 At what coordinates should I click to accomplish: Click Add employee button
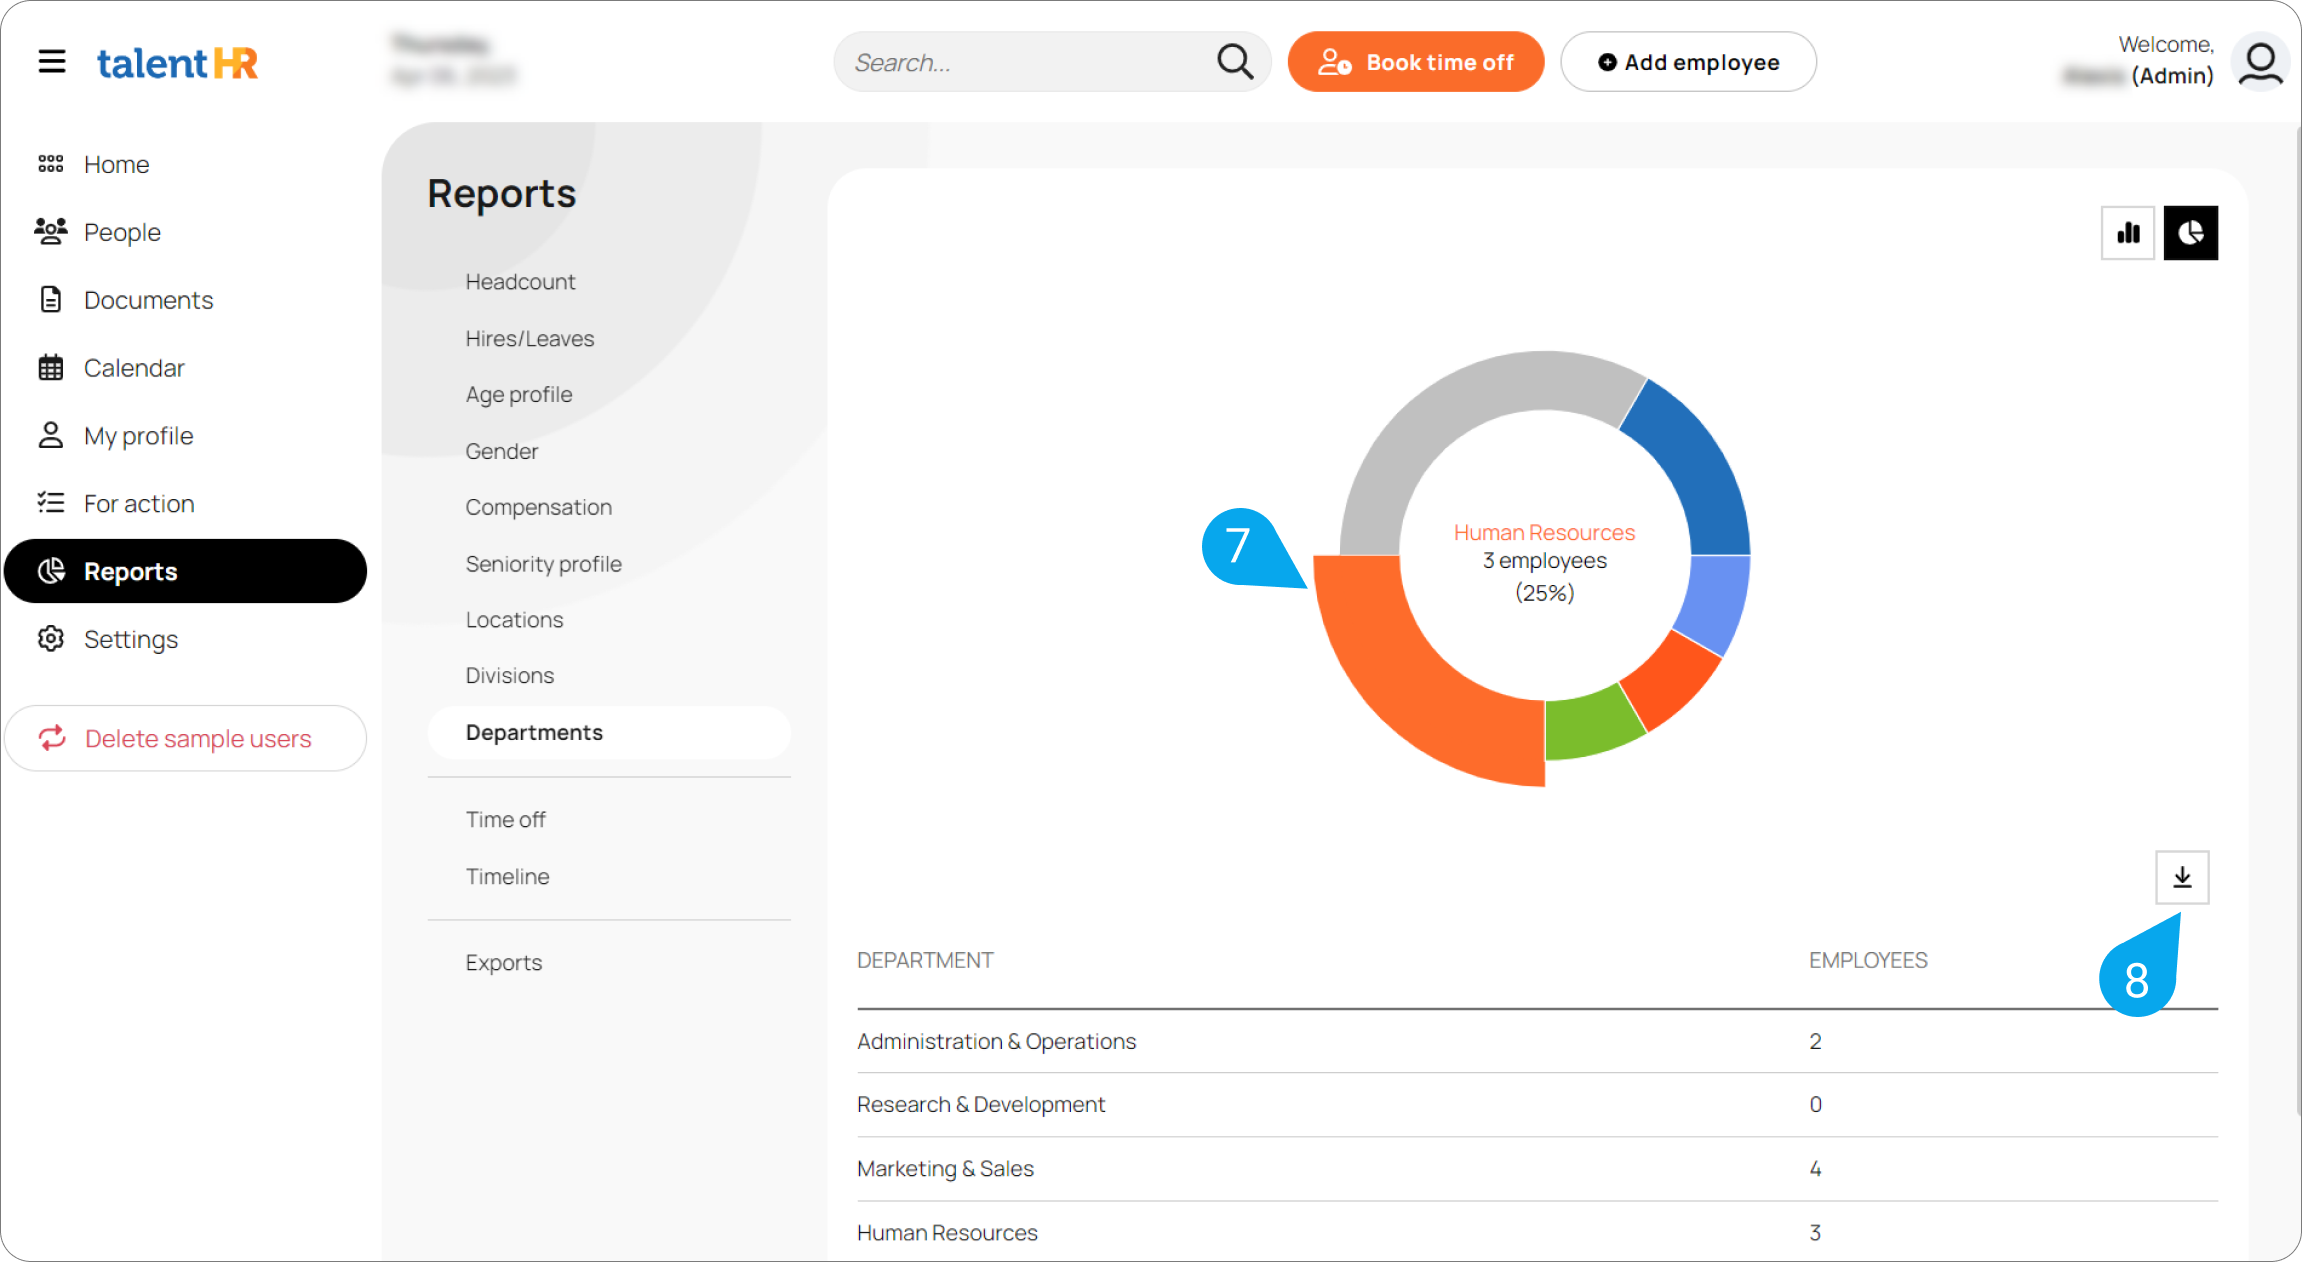(1688, 62)
